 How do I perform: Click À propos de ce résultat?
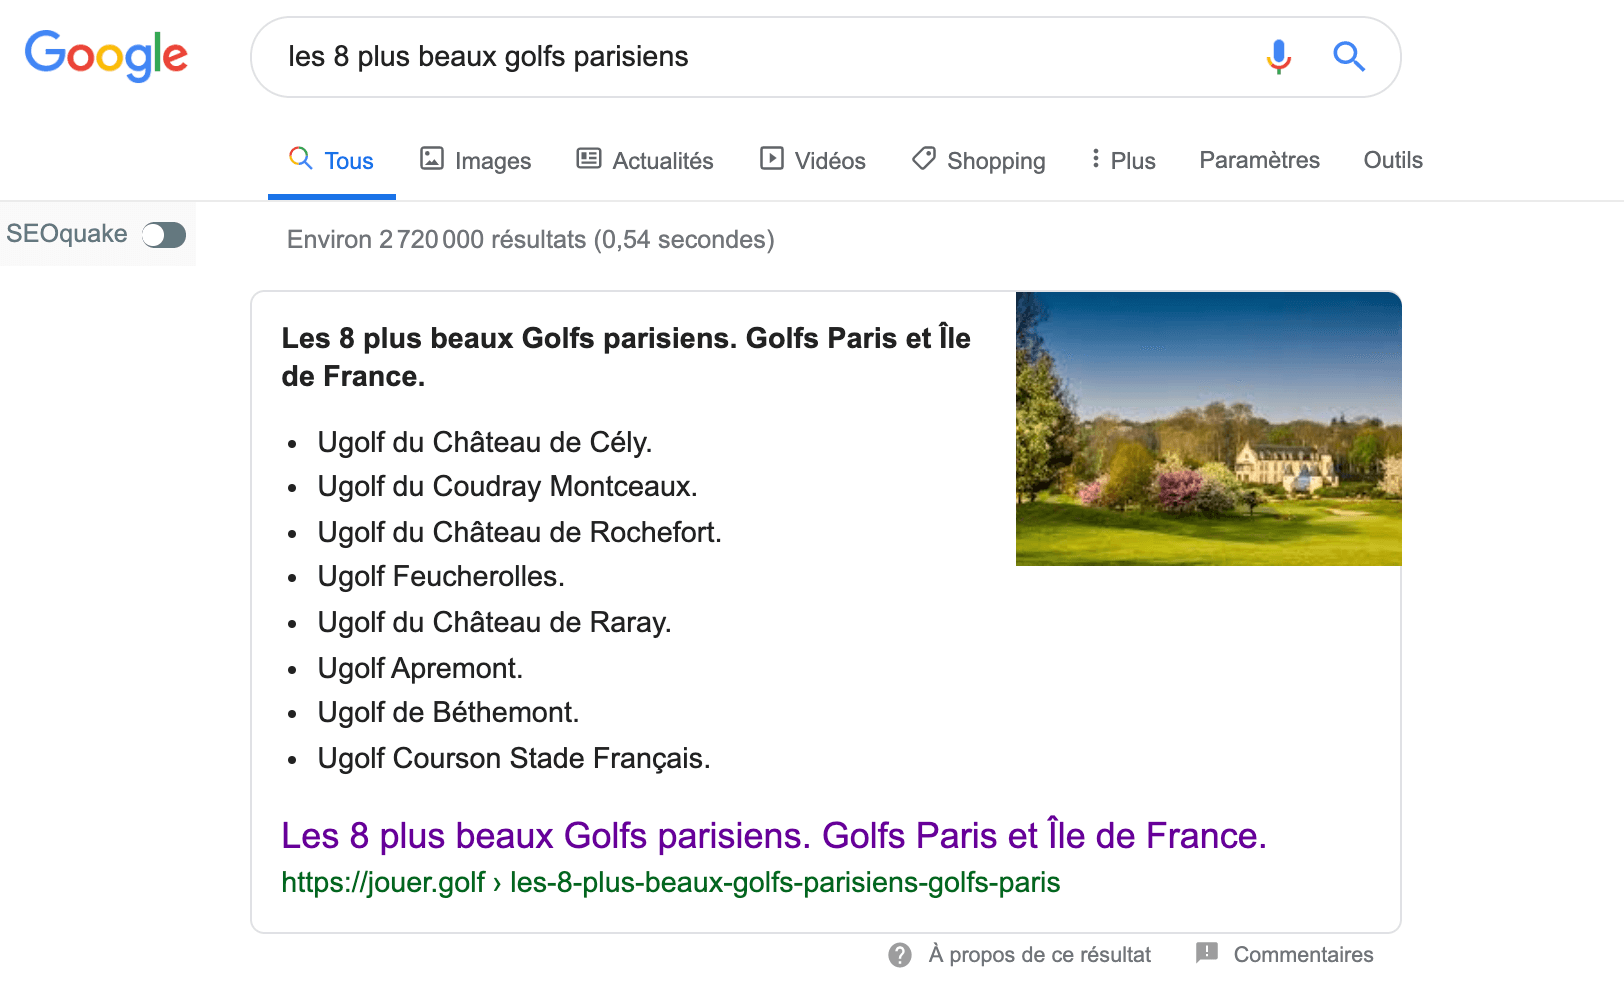pos(1039,955)
